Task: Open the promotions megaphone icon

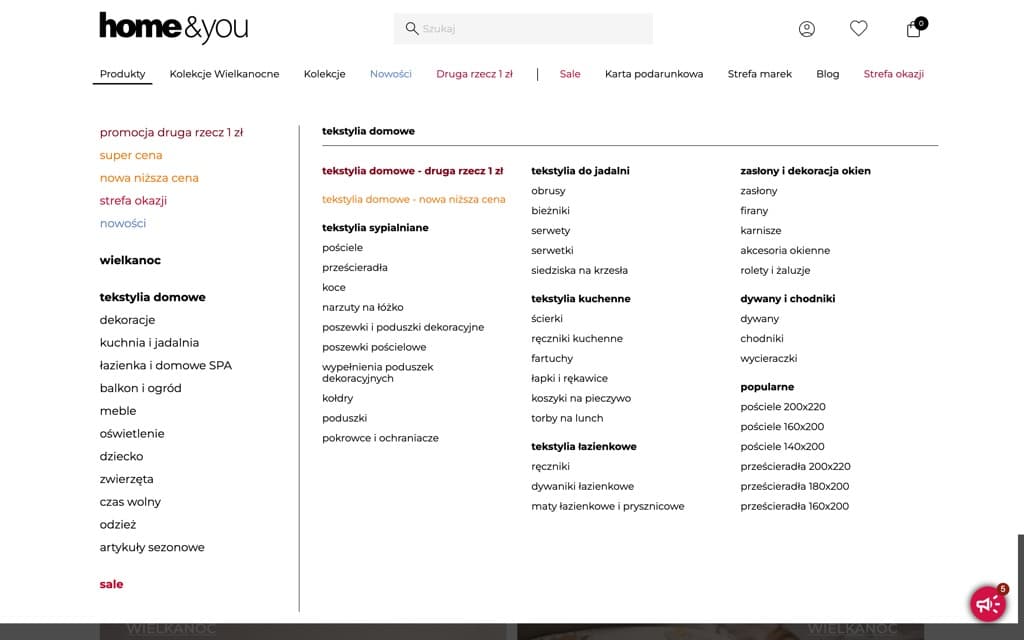Action: coord(988,604)
